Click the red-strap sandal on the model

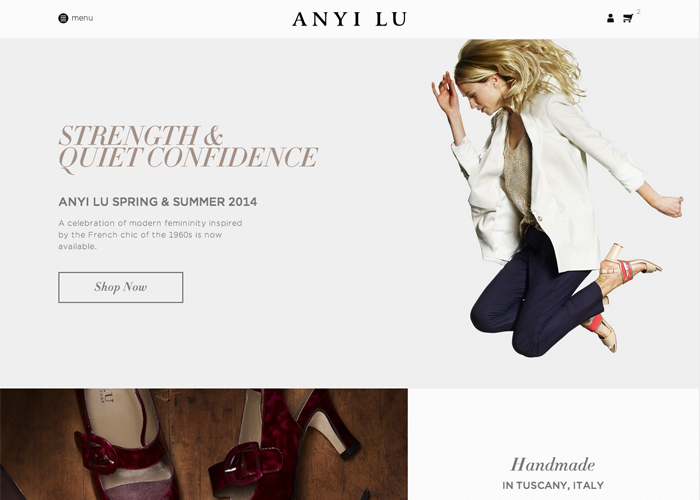(629, 266)
